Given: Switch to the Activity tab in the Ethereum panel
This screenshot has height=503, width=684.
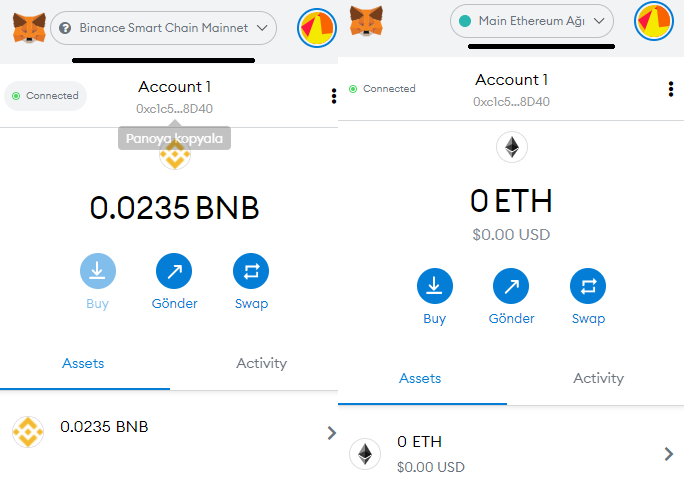Looking at the screenshot, I should coord(598,378).
